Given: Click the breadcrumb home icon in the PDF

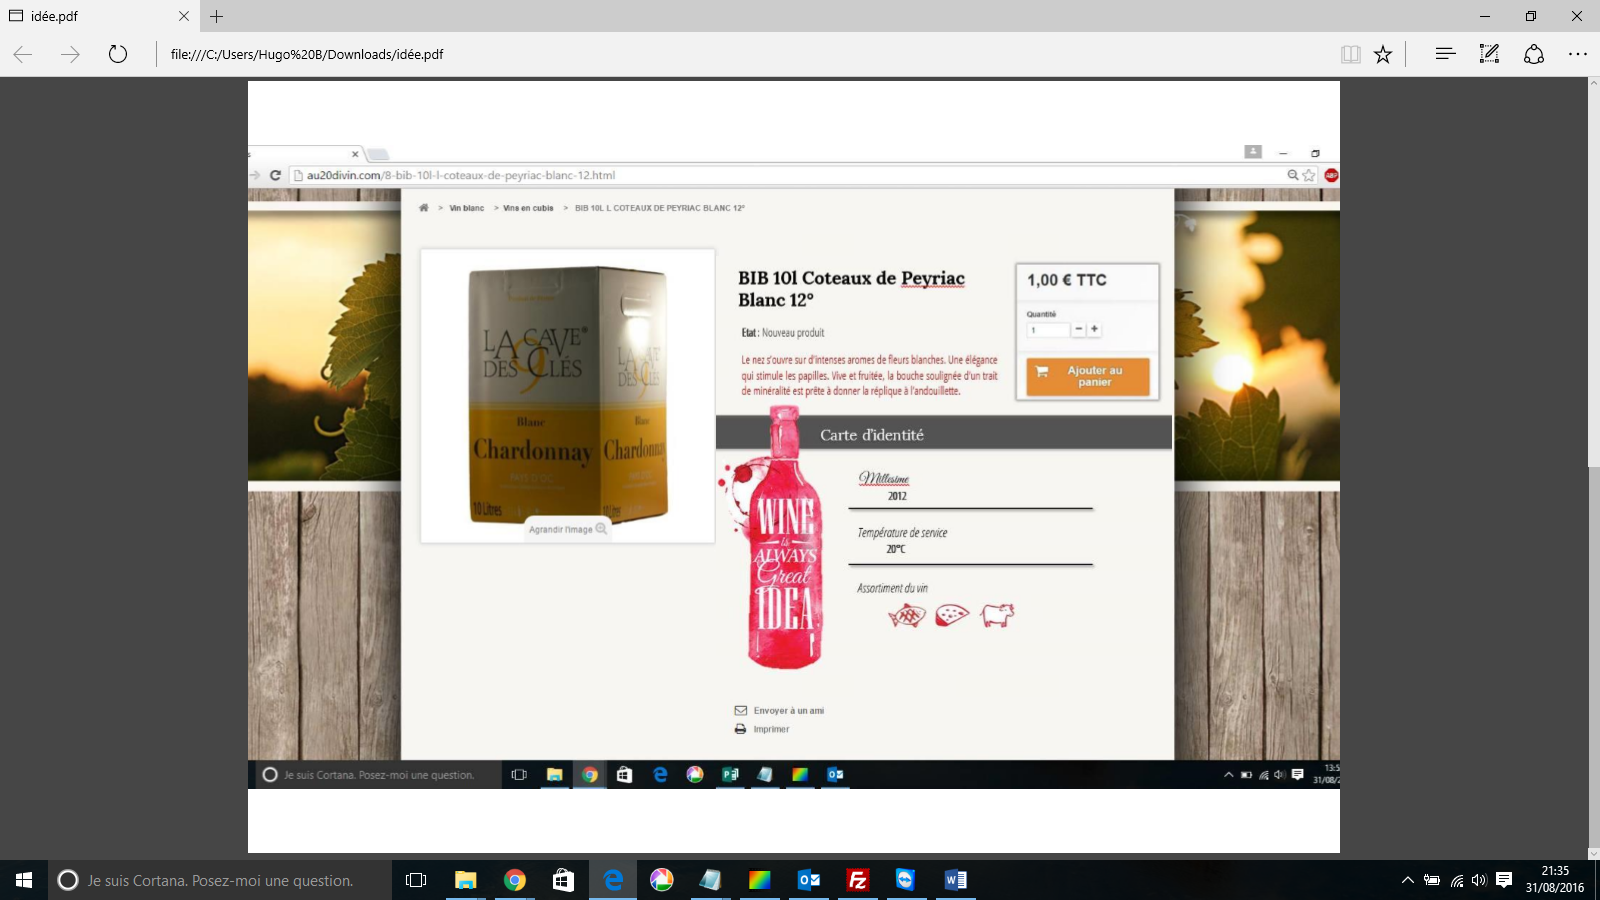Looking at the screenshot, I should 423,208.
